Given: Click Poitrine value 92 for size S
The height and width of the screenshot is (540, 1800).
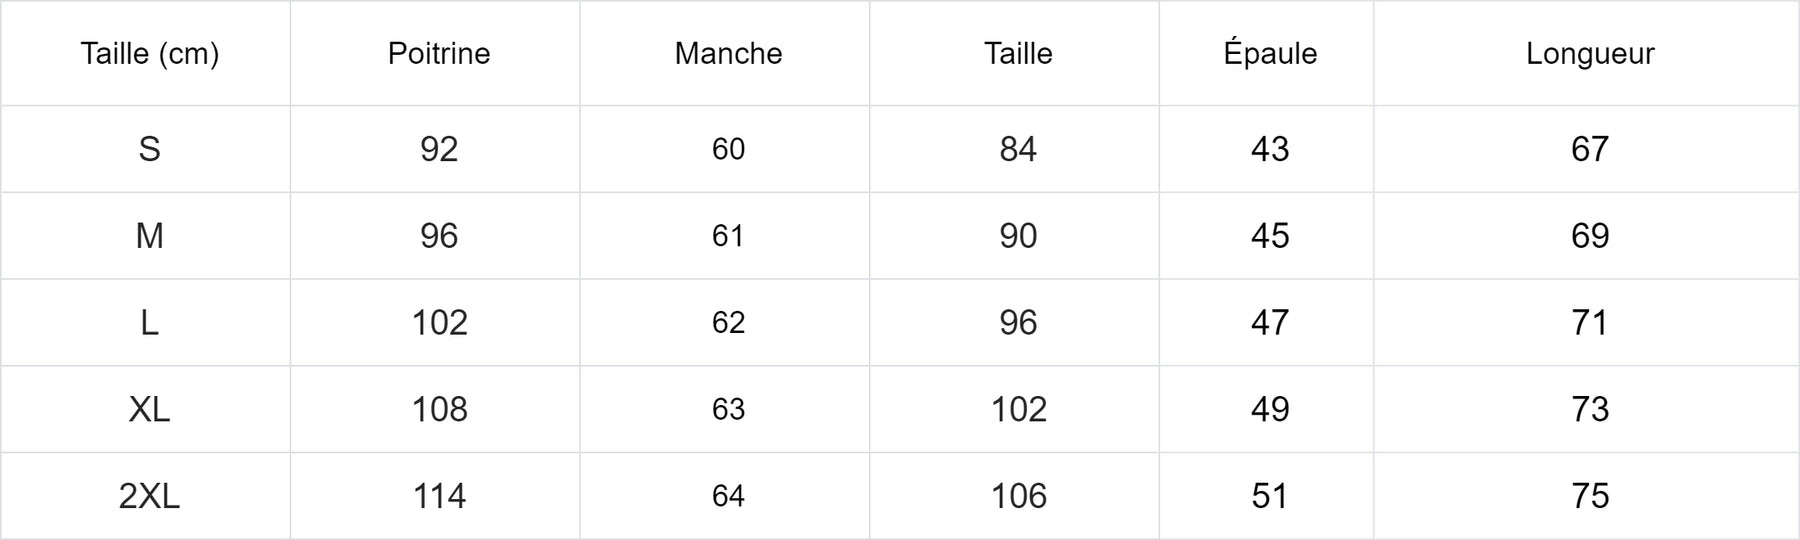Looking at the screenshot, I should (x=439, y=149).
